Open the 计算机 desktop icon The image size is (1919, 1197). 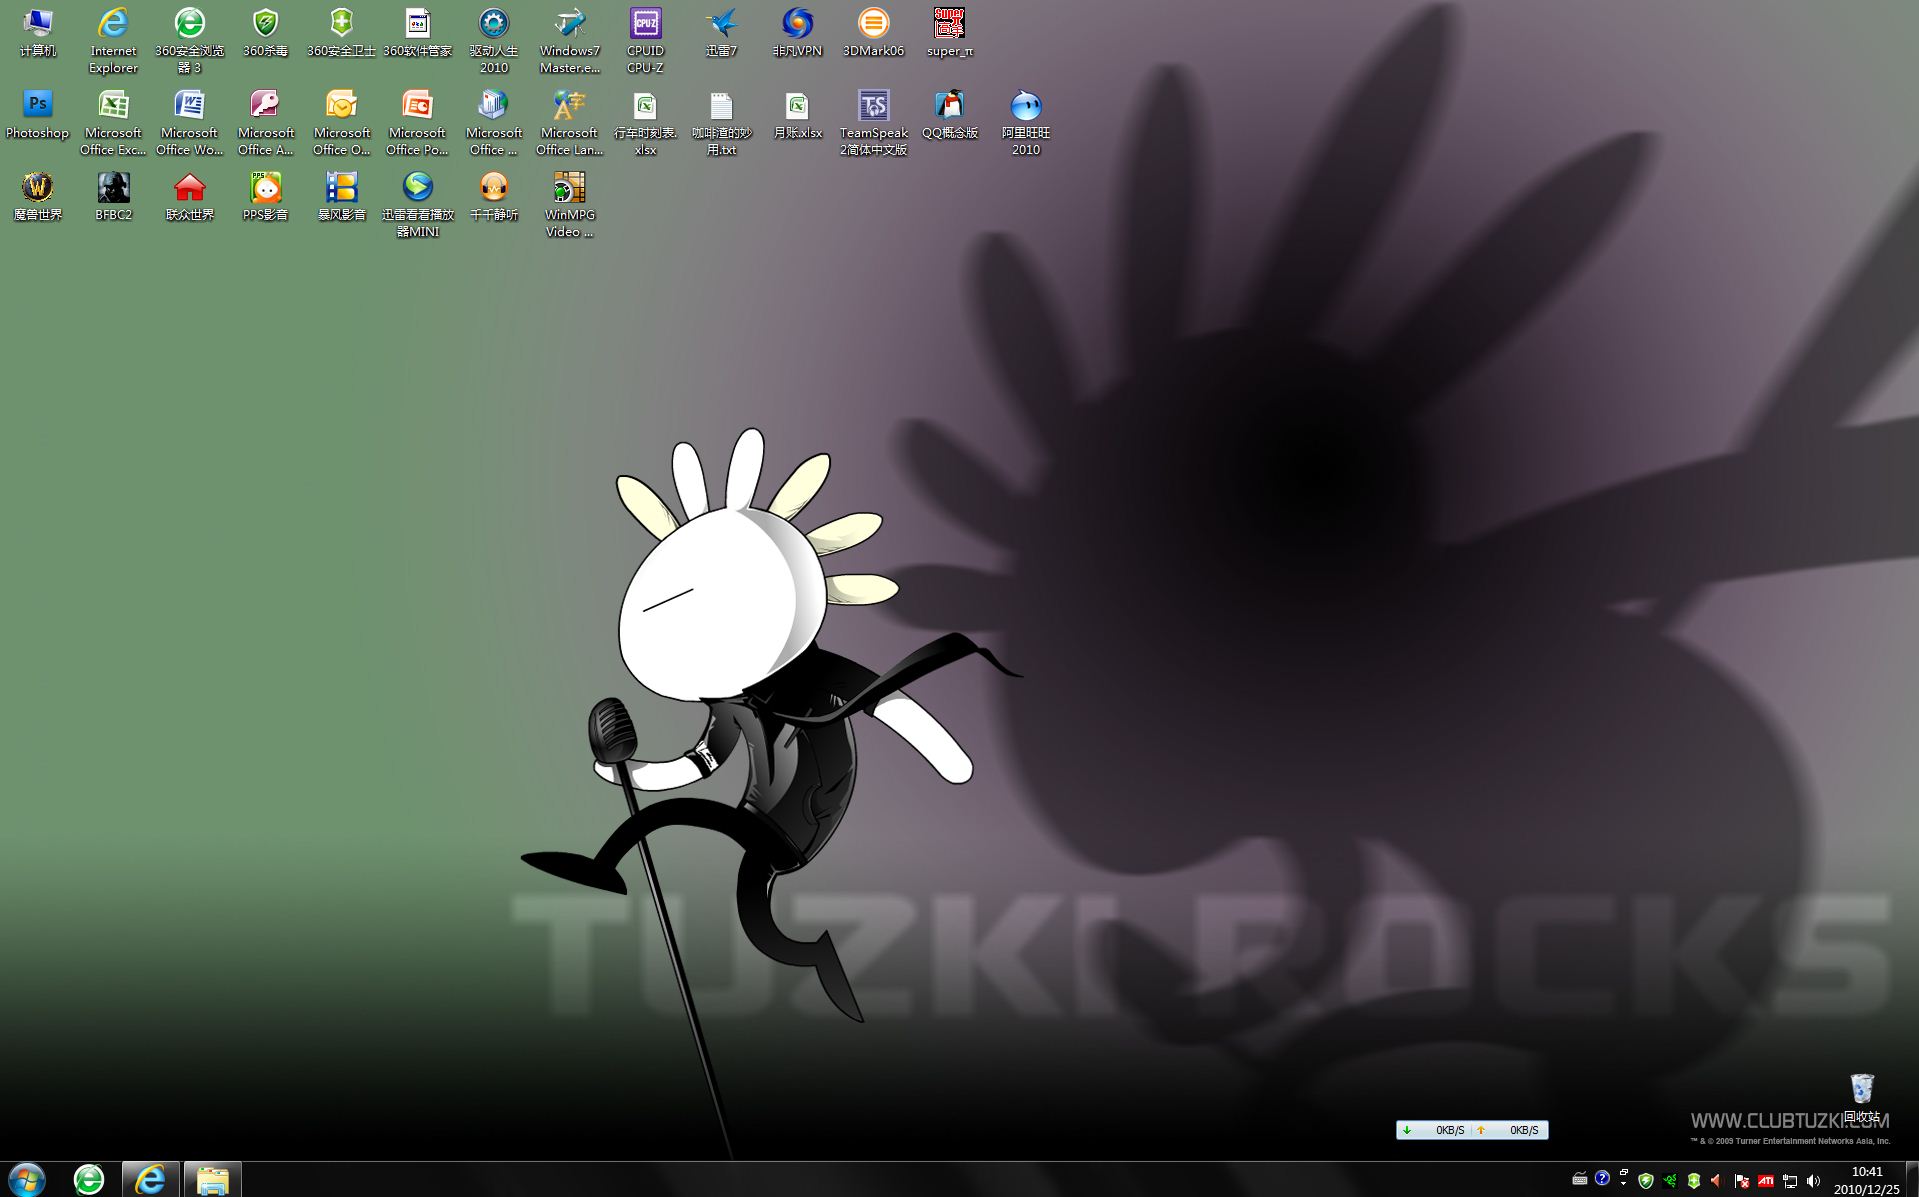[x=37, y=33]
